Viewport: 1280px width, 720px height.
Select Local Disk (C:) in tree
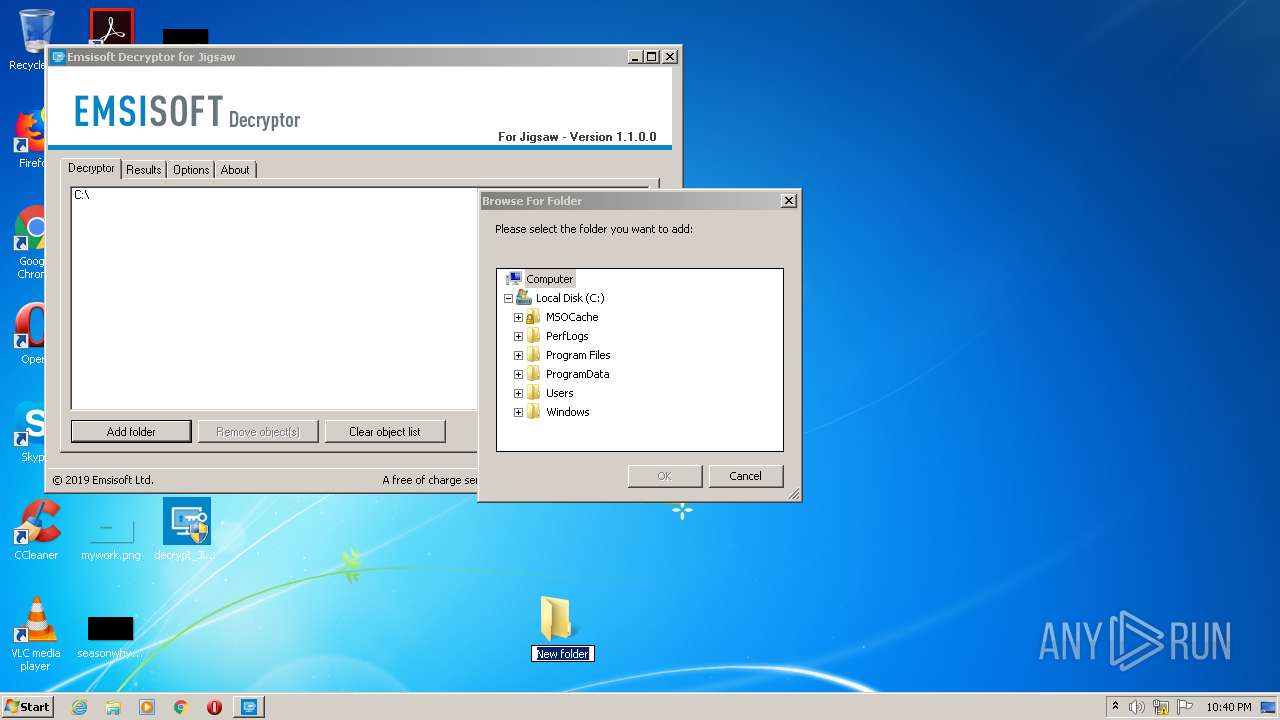tap(570, 298)
